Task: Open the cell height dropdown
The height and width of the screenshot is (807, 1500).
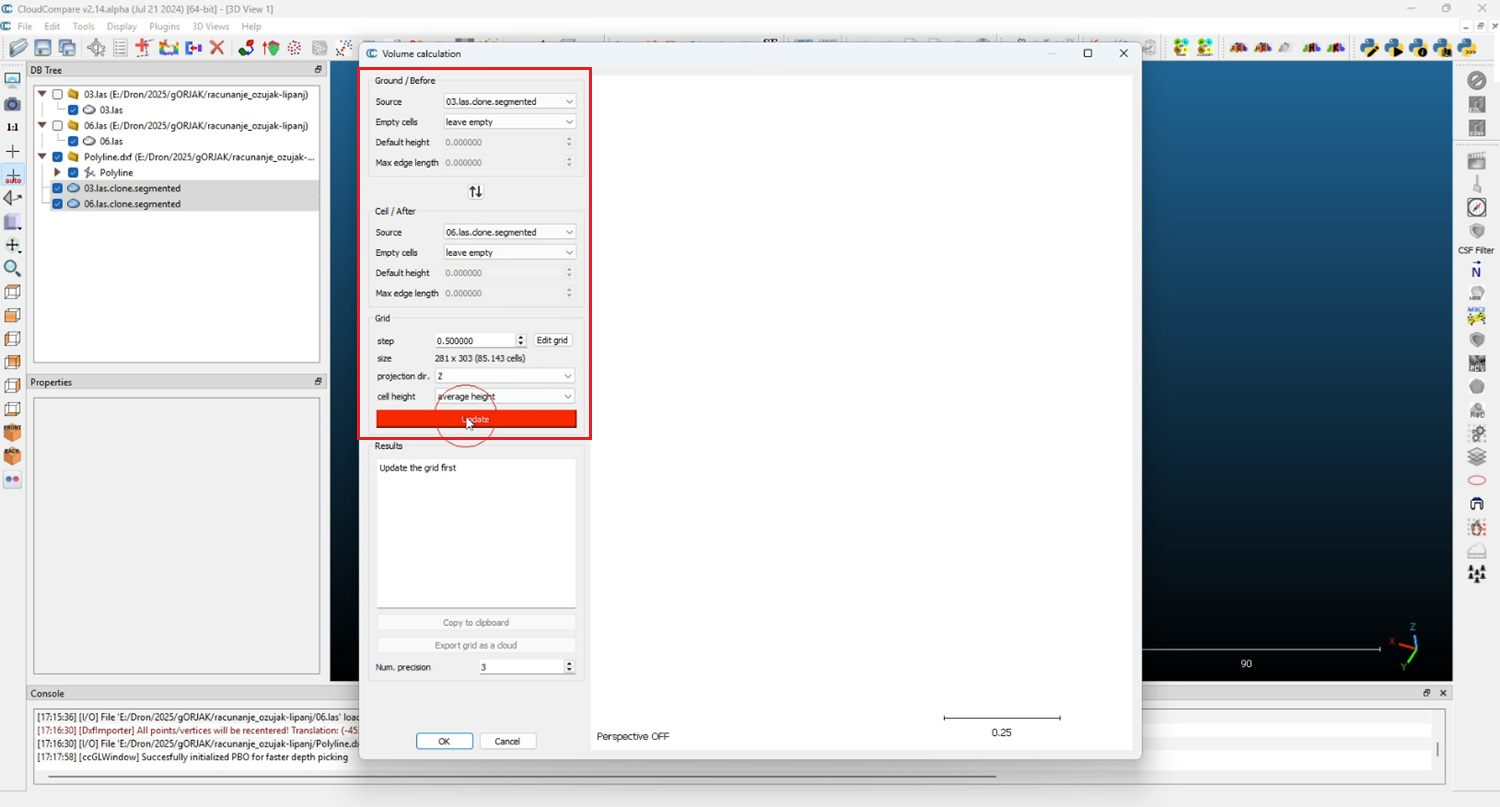Action: 505,397
